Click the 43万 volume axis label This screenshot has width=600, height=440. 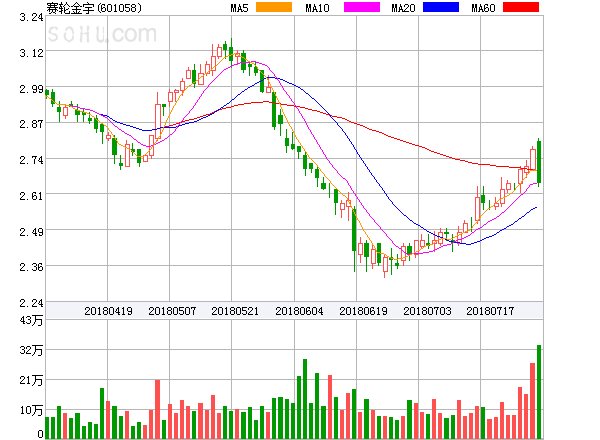[x=31, y=320]
